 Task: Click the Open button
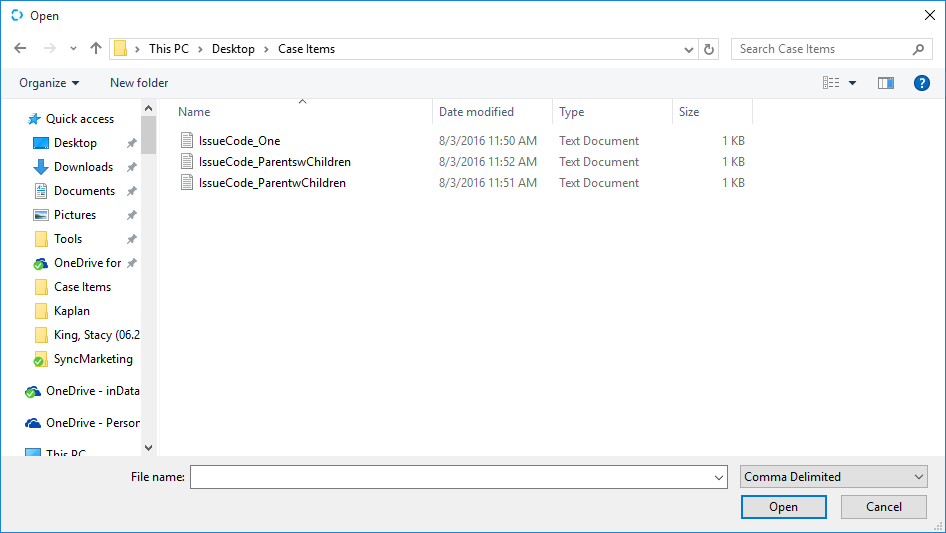click(x=783, y=507)
